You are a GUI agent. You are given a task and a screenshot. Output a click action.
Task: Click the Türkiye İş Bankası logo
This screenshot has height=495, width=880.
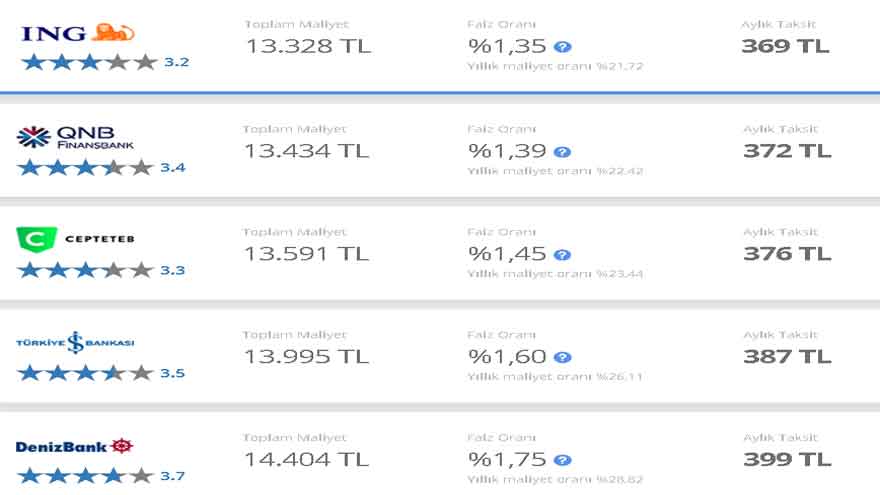click(x=75, y=343)
